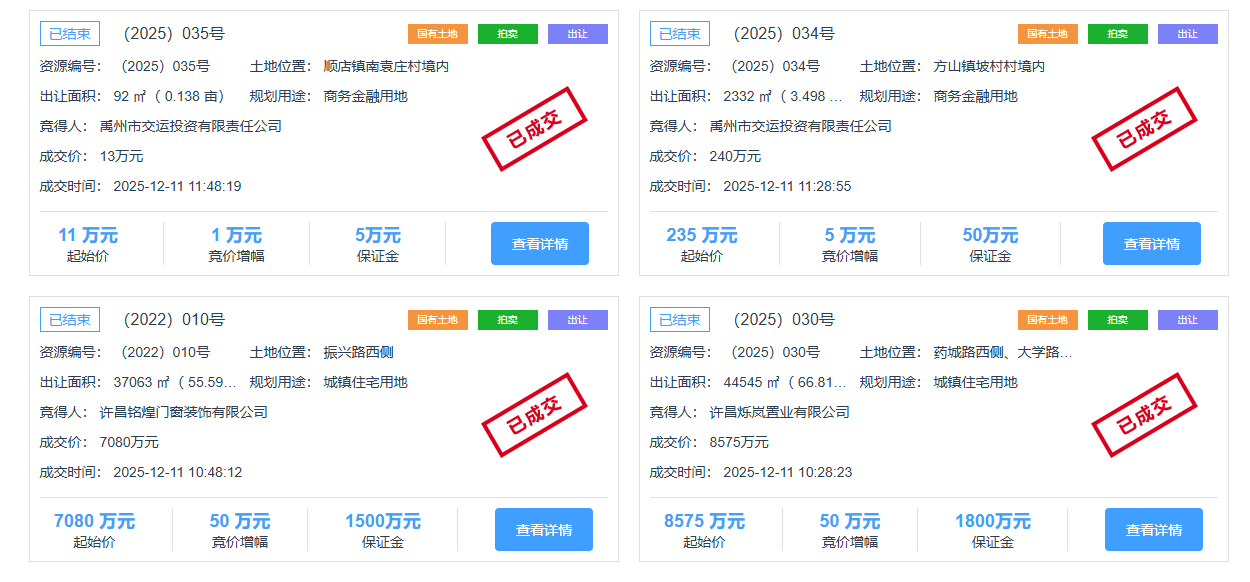This screenshot has height=582, width=1250.
Task: Click the title (2025) 030号
Action: point(784,320)
